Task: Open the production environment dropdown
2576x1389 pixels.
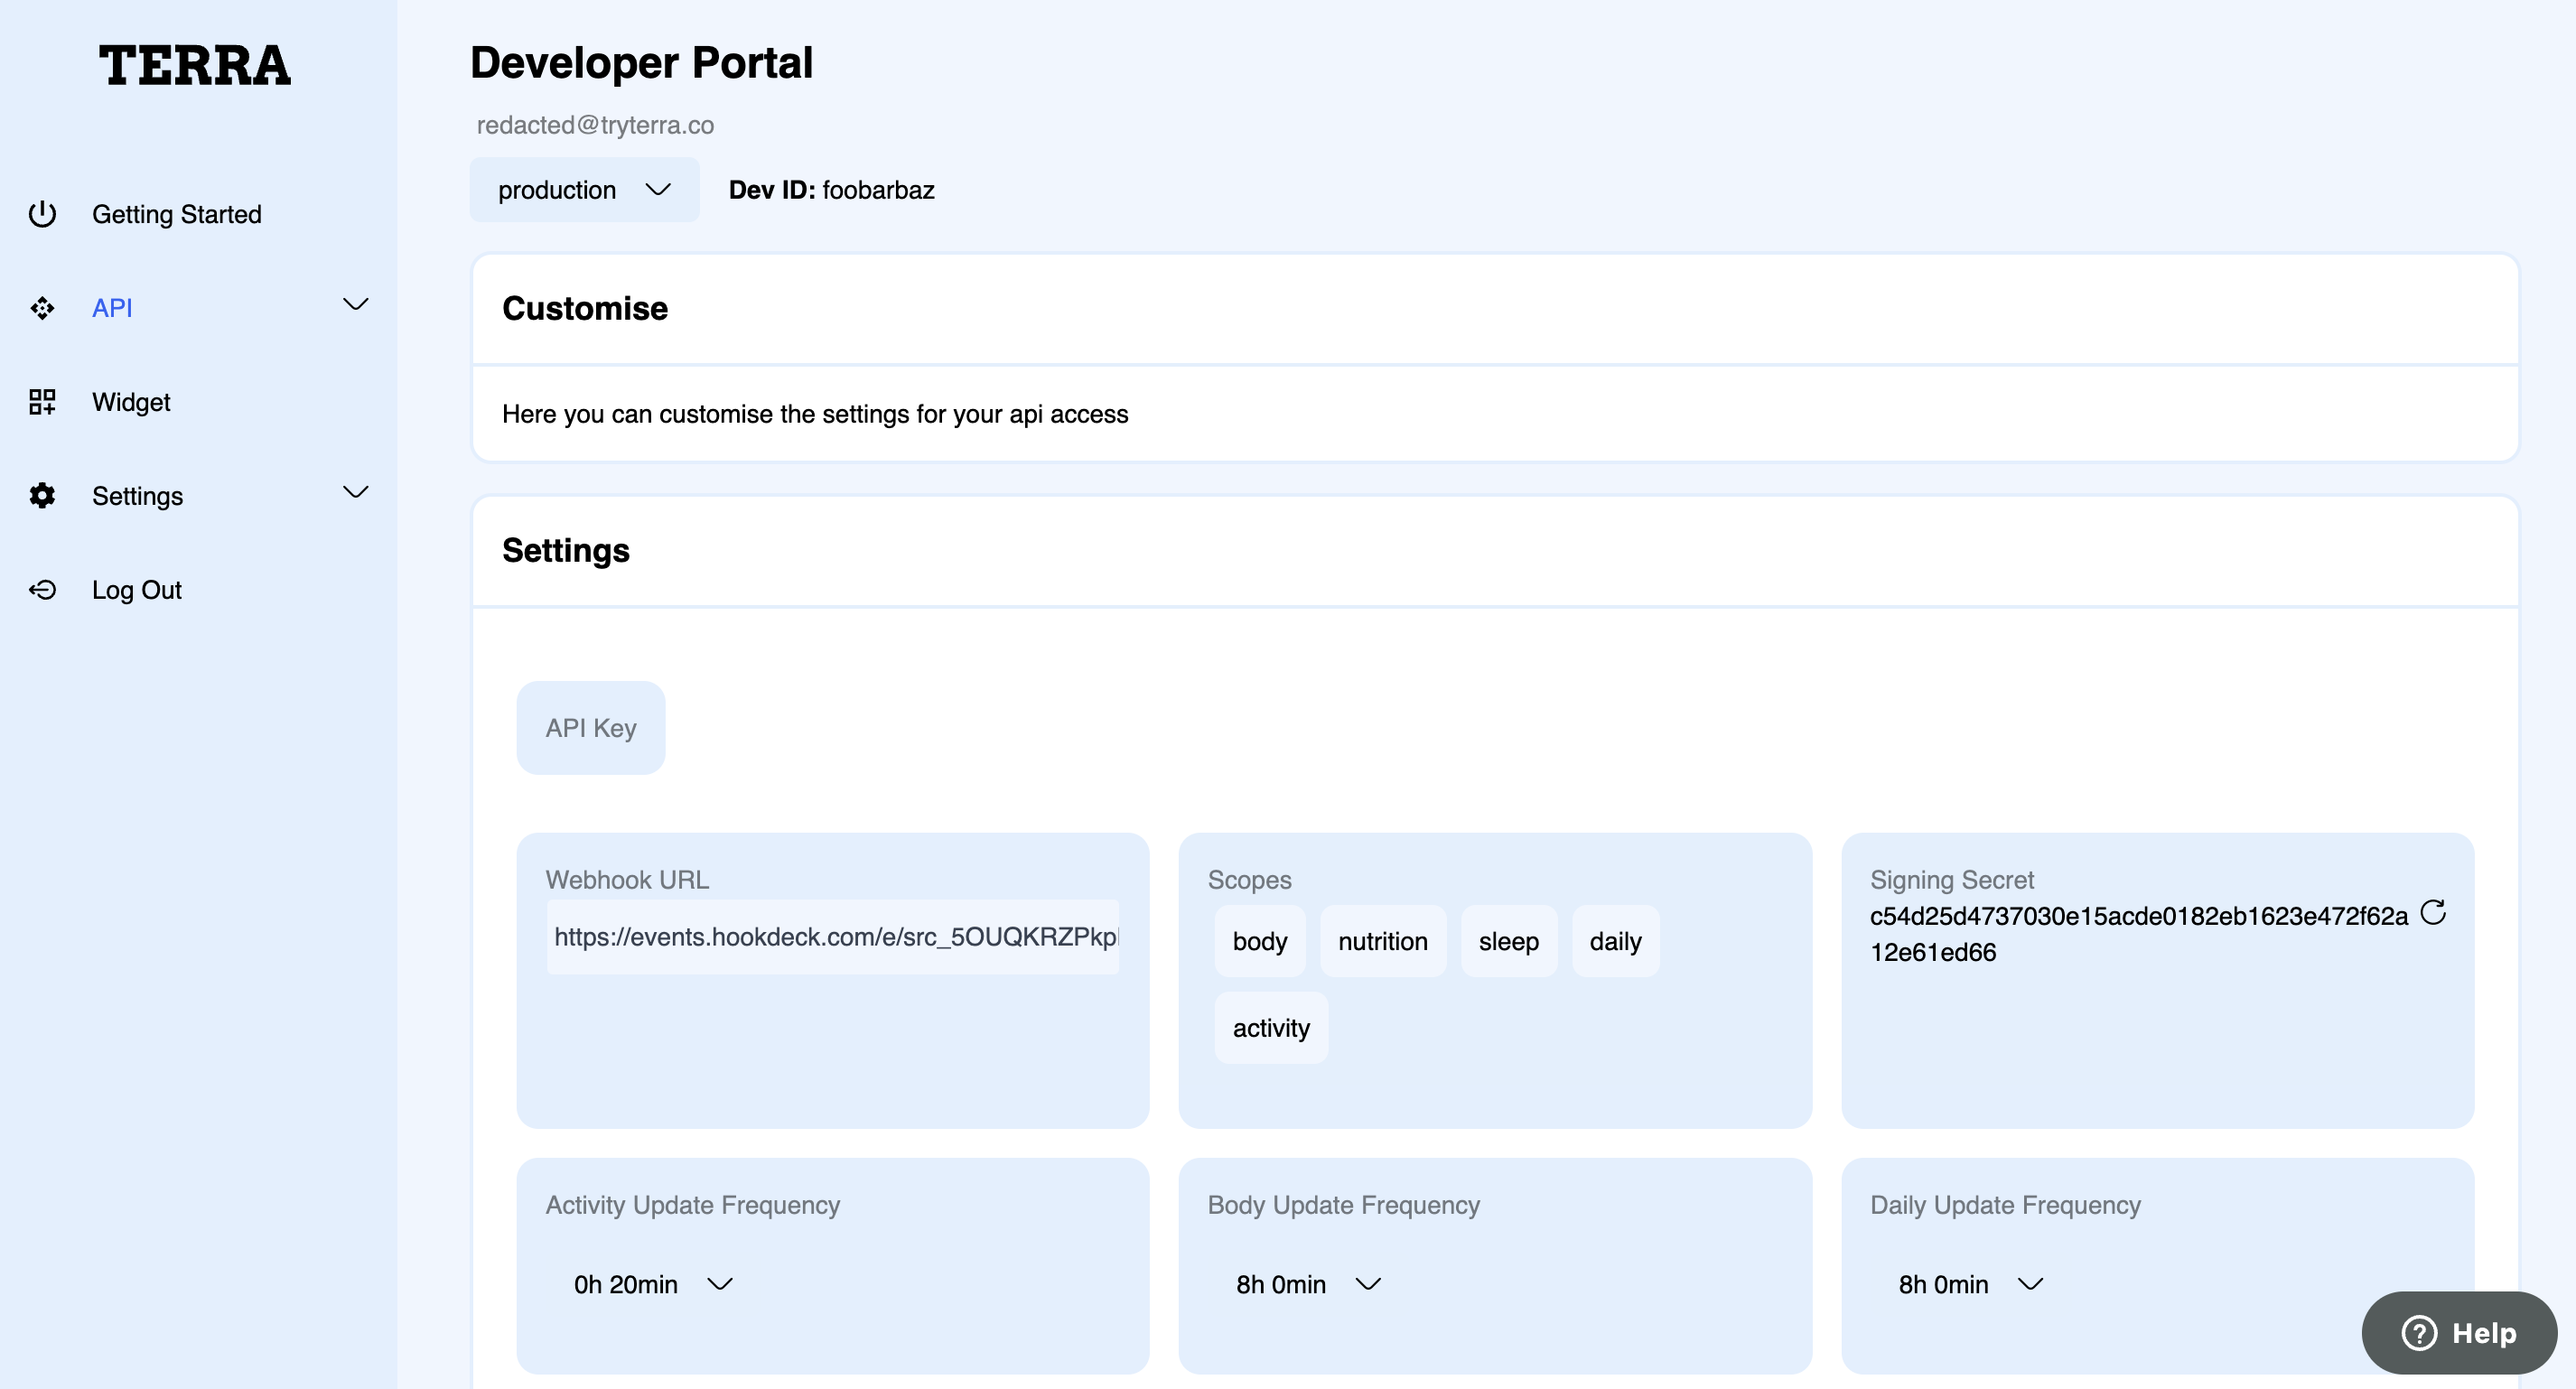Action: pyautogui.click(x=584, y=190)
